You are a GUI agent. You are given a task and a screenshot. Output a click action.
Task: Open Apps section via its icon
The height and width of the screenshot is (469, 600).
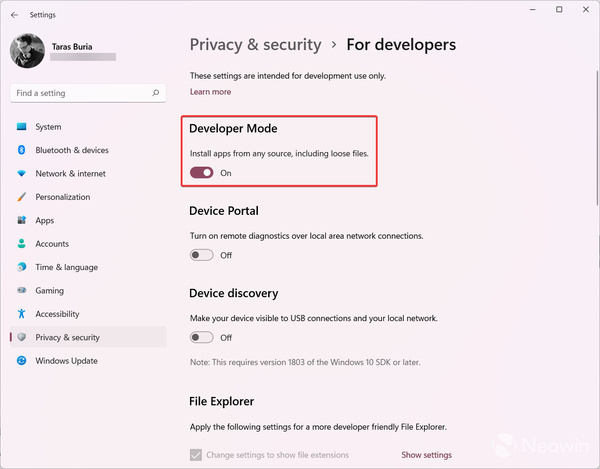(22, 220)
